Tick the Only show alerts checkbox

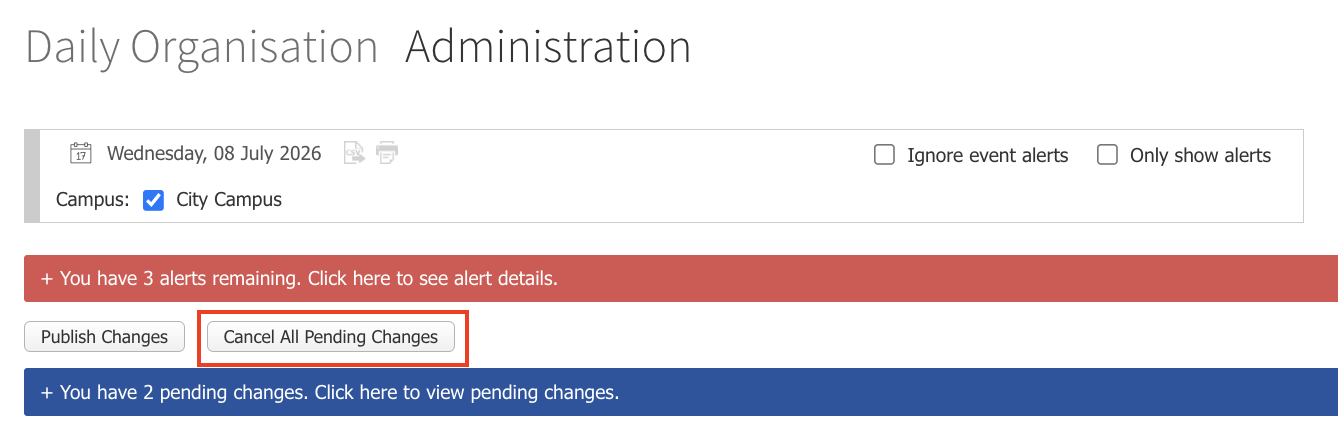point(1107,155)
